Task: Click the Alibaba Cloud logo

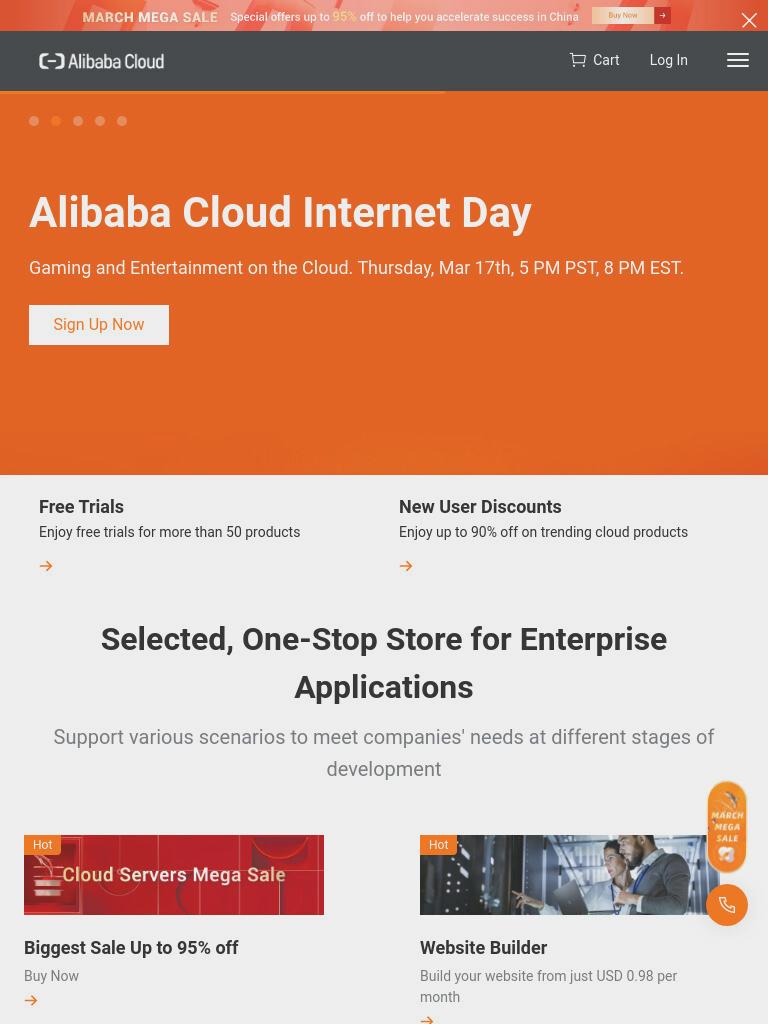Action: [101, 61]
